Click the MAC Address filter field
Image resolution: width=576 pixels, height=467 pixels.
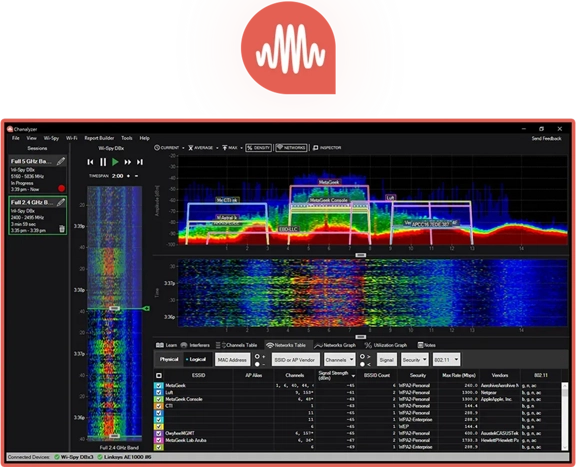coord(233,360)
